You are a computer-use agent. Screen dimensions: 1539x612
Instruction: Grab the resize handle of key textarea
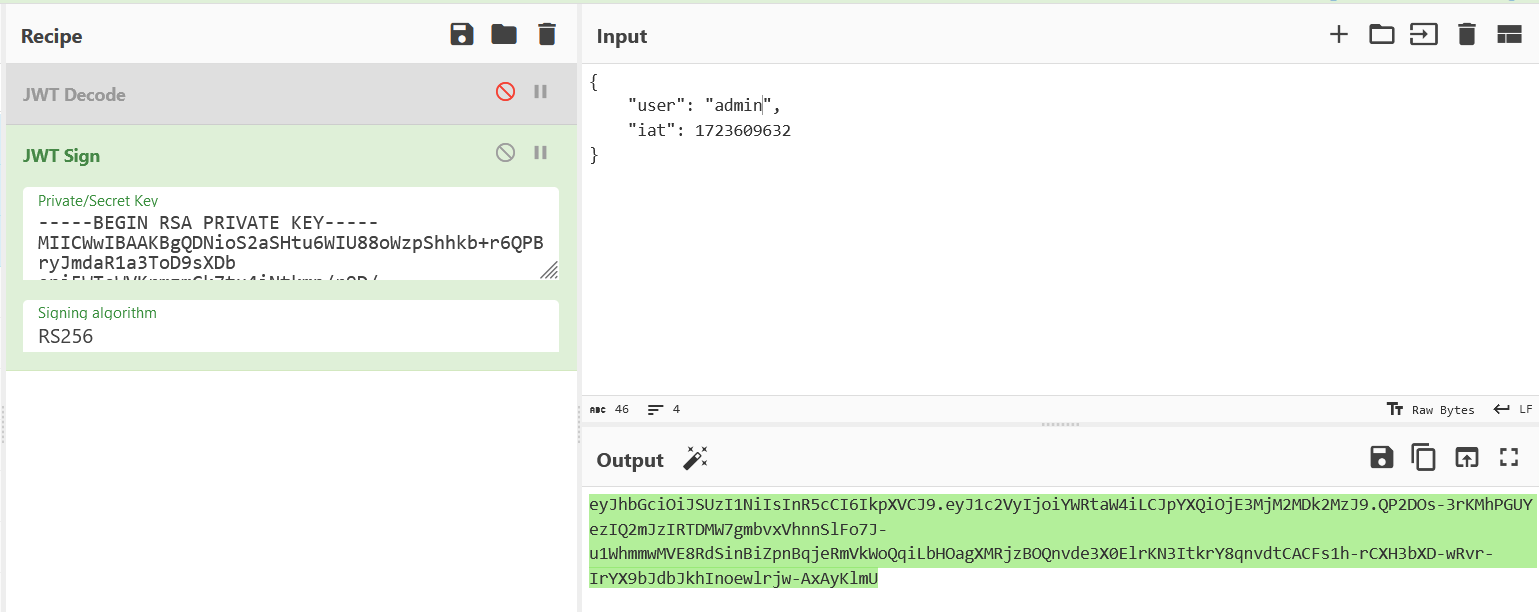[549, 270]
